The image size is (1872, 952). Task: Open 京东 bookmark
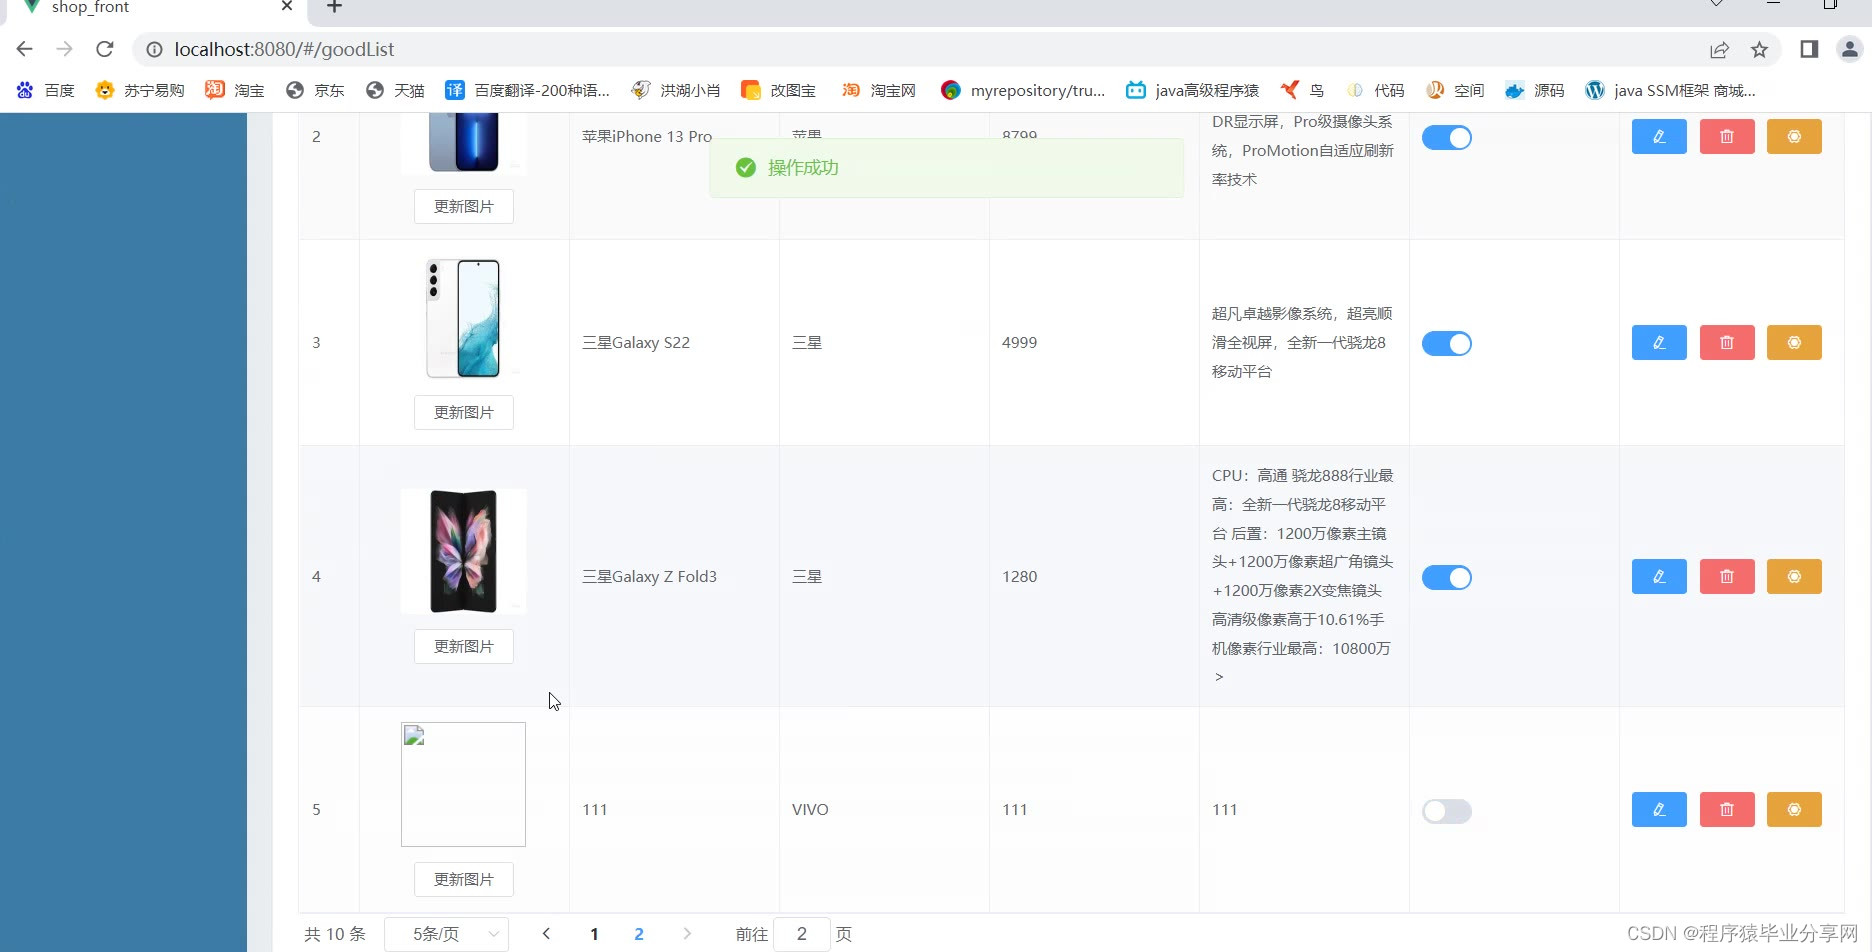[315, 90]
